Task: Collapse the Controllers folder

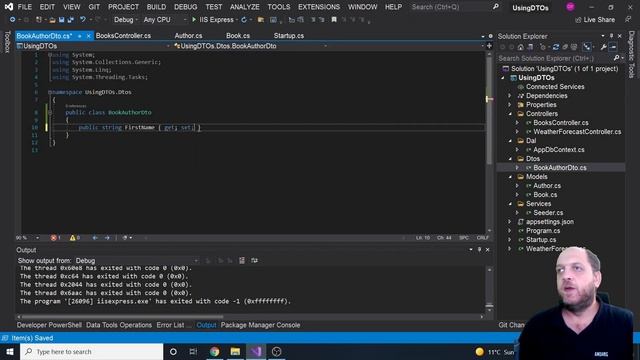Action: click(510, 114)
